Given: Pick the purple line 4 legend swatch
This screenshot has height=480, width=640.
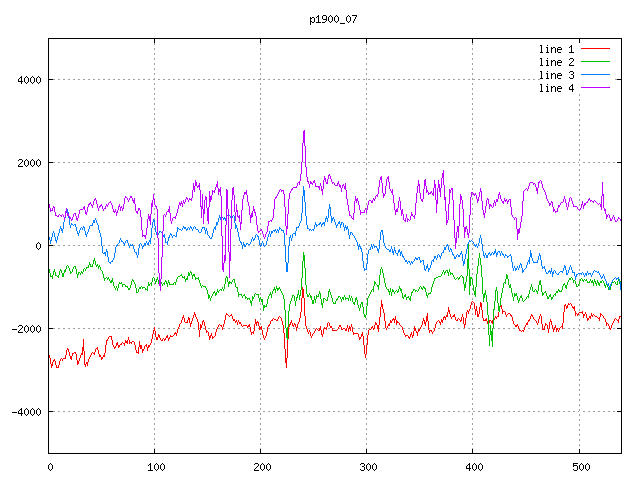Looking at the screenshot, I should pyautogui.click(x=596, y=88).
